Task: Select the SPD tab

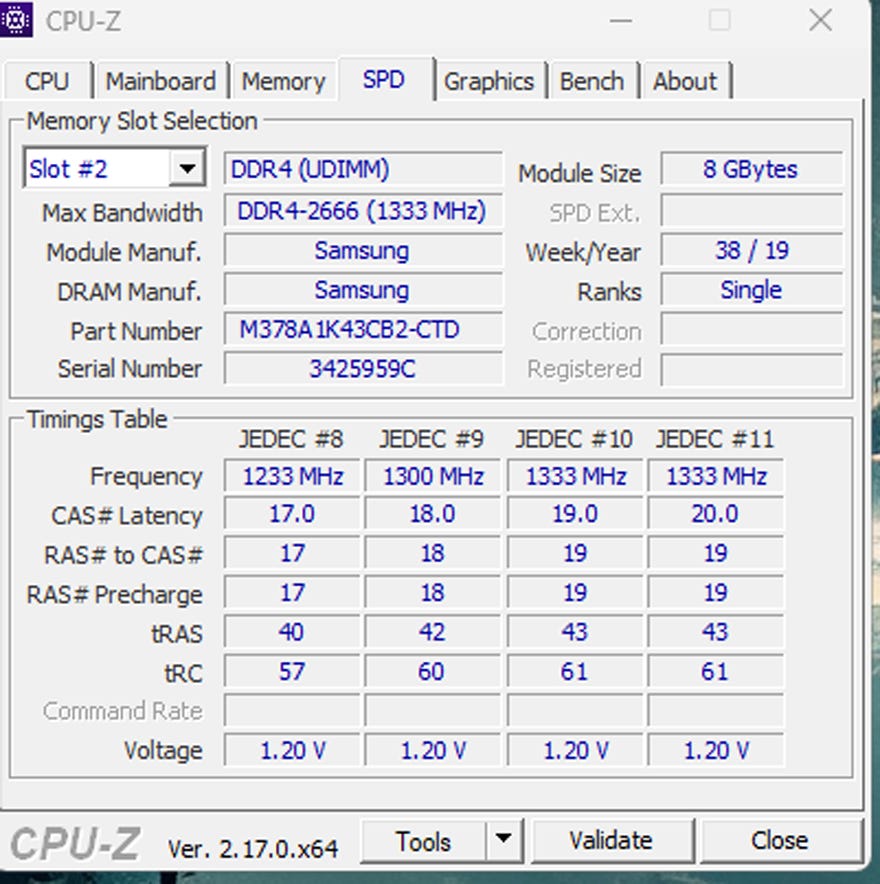Action: [x=384, y=79]
